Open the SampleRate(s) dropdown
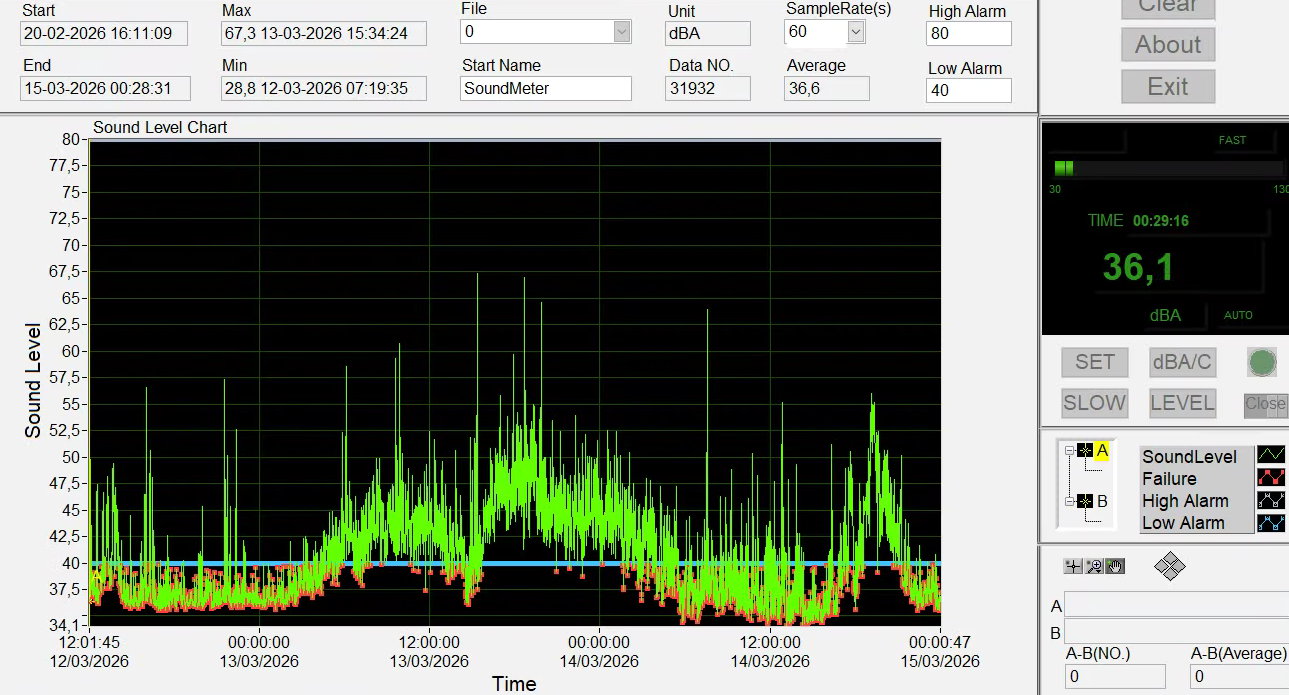The image size is (1289, 695). click(x=855, y=32)
